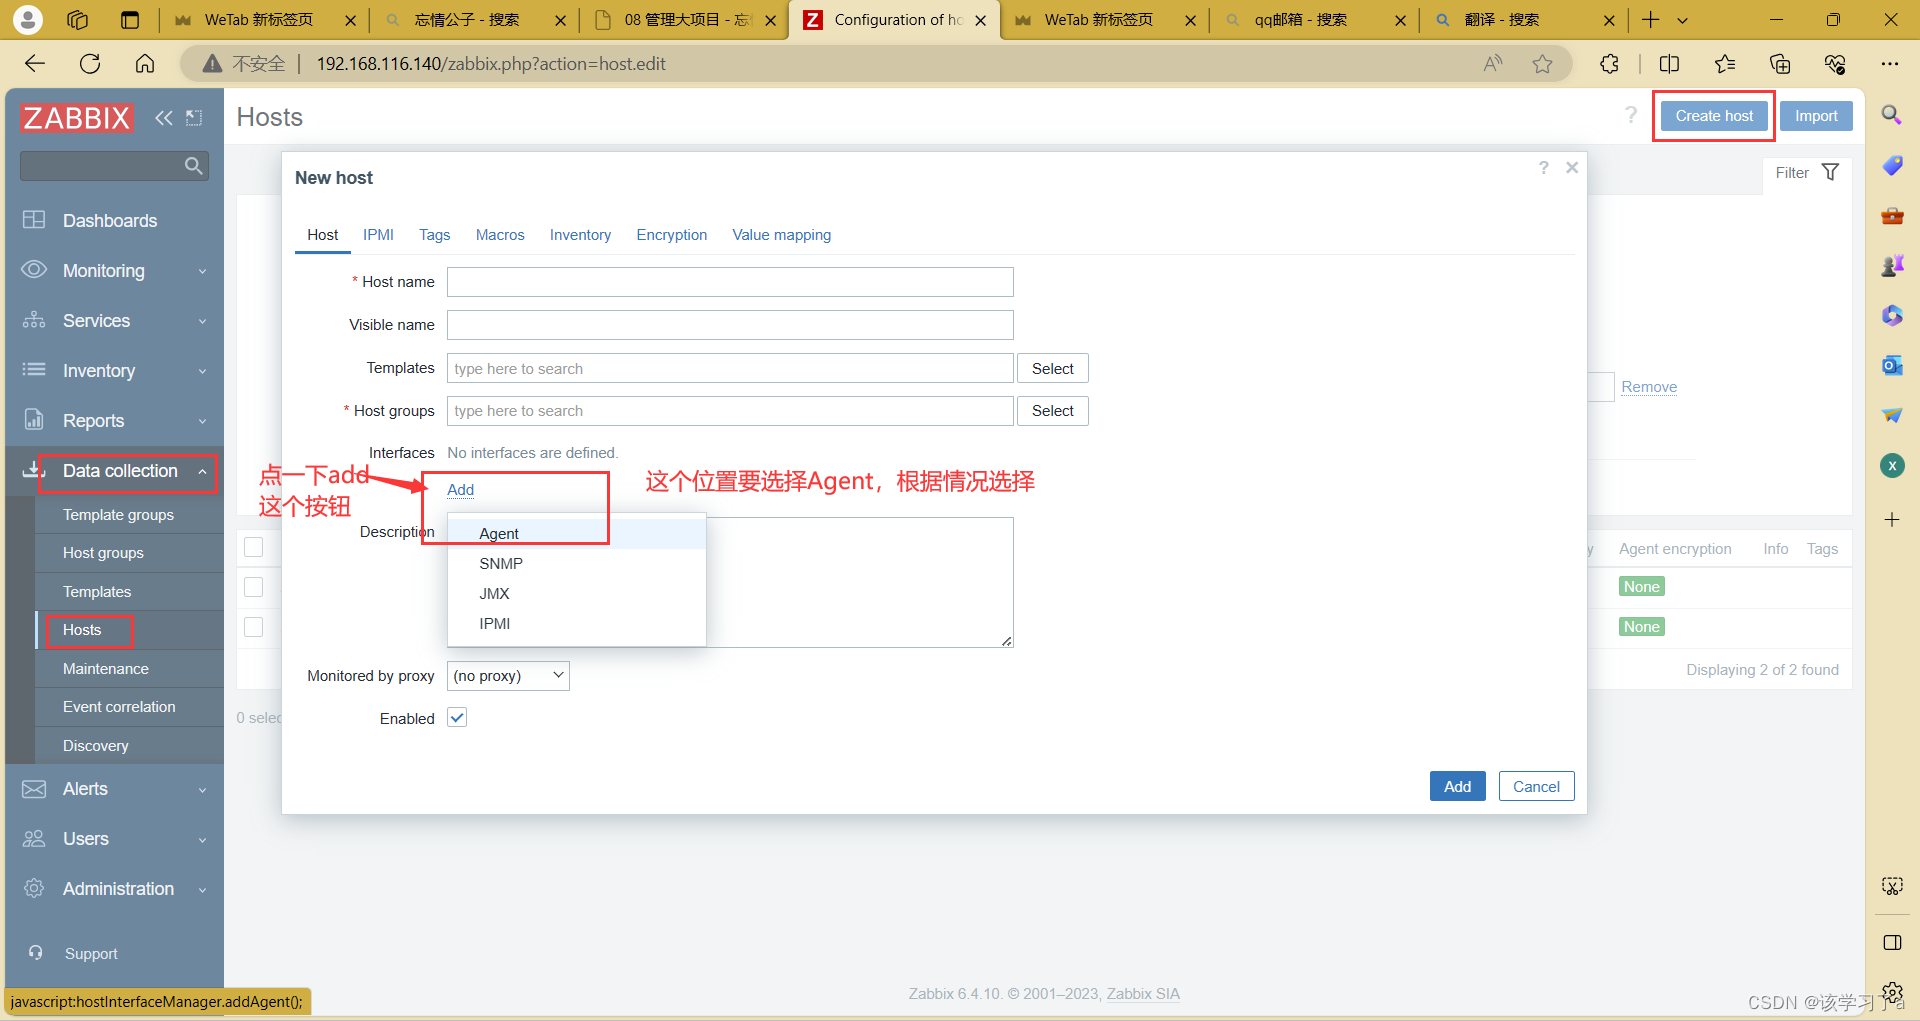Screen dimensions: 1920x1021
Task: Open browser extensions puzzle icon
Action: tap(1609, 64)
